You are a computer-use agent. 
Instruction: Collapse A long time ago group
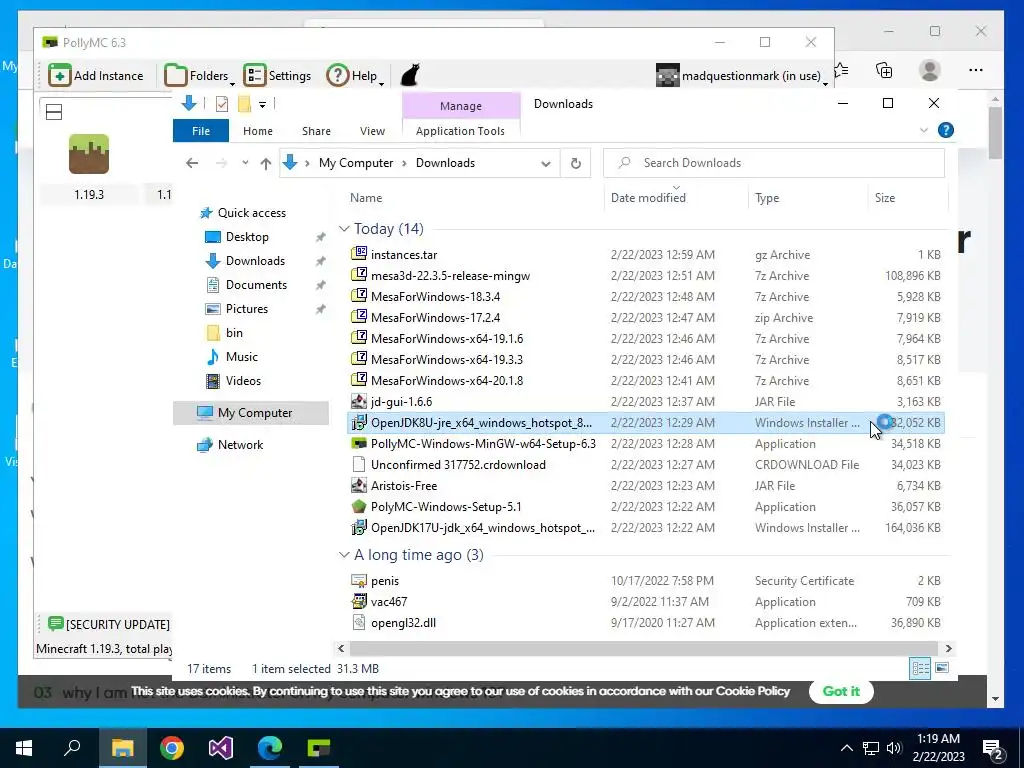pyautogui.click(x=344, y=554)
